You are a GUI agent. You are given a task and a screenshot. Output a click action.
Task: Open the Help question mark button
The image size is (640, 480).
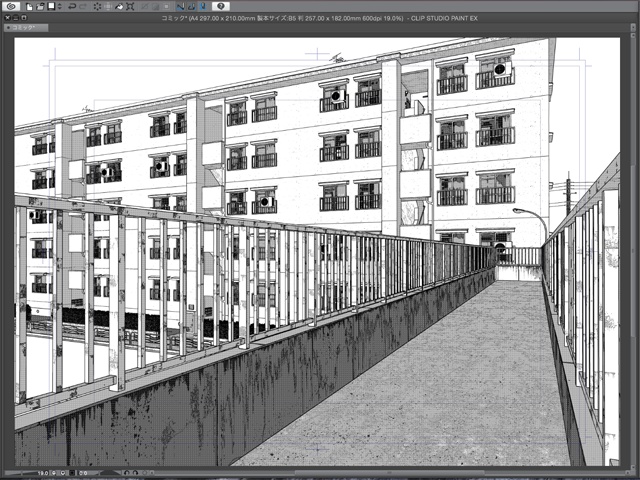[x=221, y=6]
